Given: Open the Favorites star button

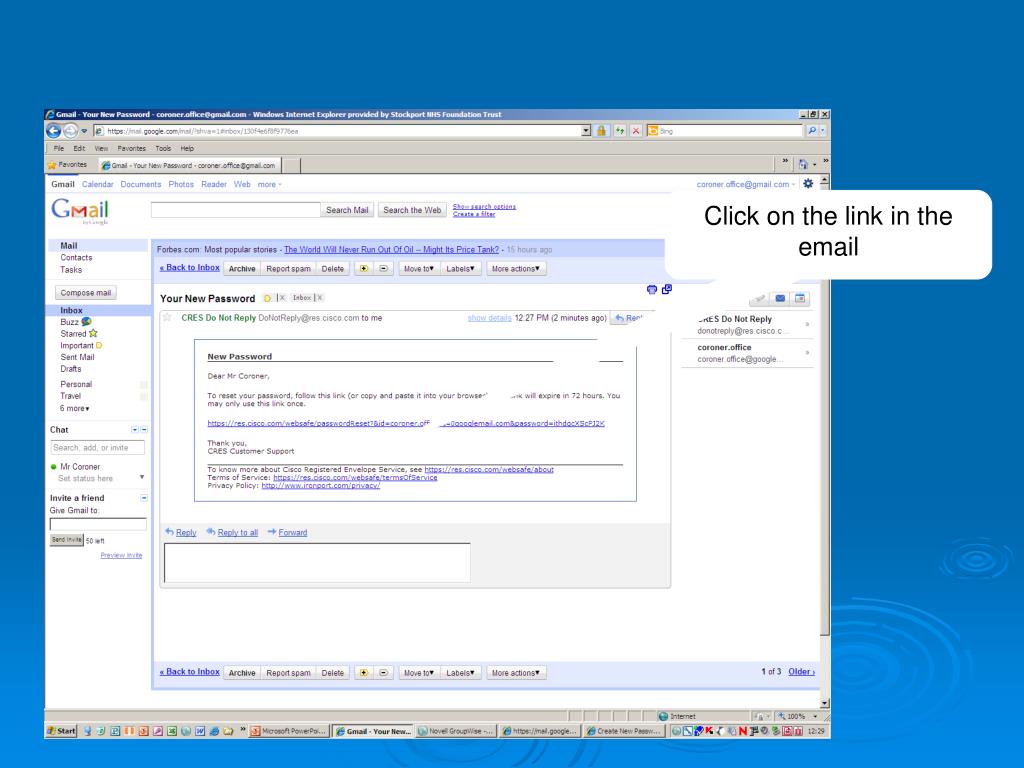Looking at the screenshot, I should tap(67, 165).
